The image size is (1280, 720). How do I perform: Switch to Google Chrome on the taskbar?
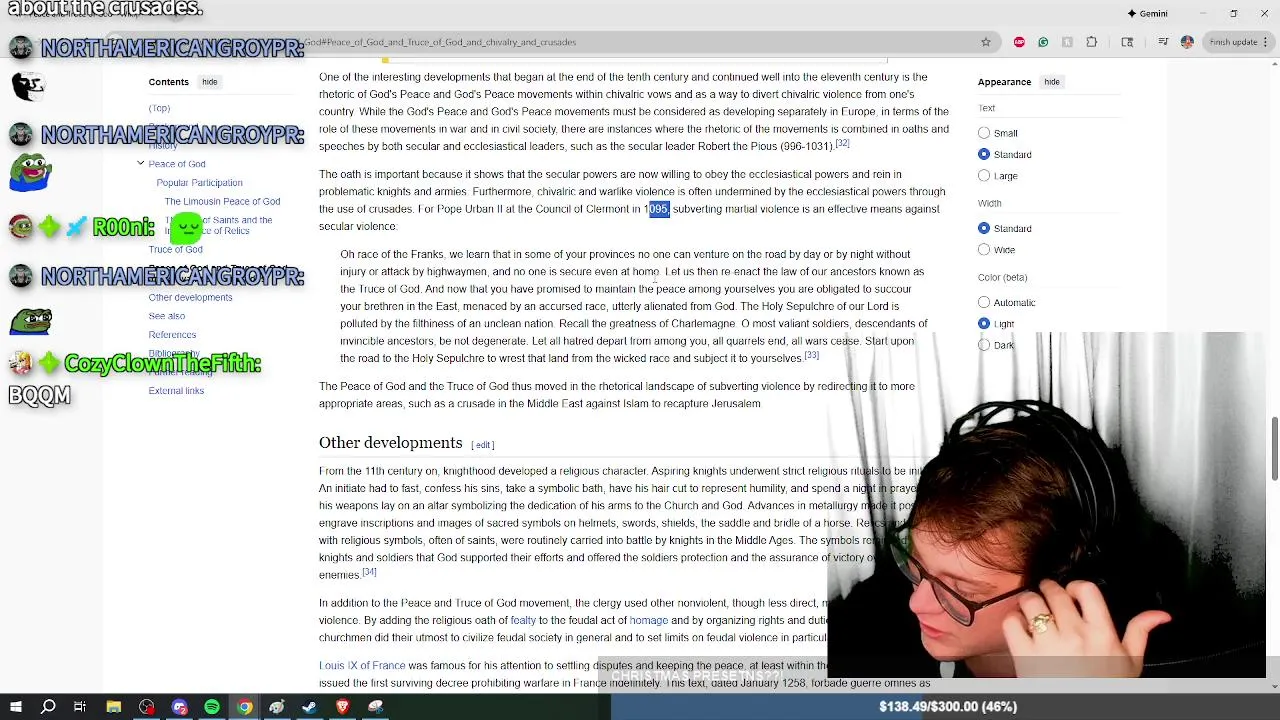click(245, 707)
